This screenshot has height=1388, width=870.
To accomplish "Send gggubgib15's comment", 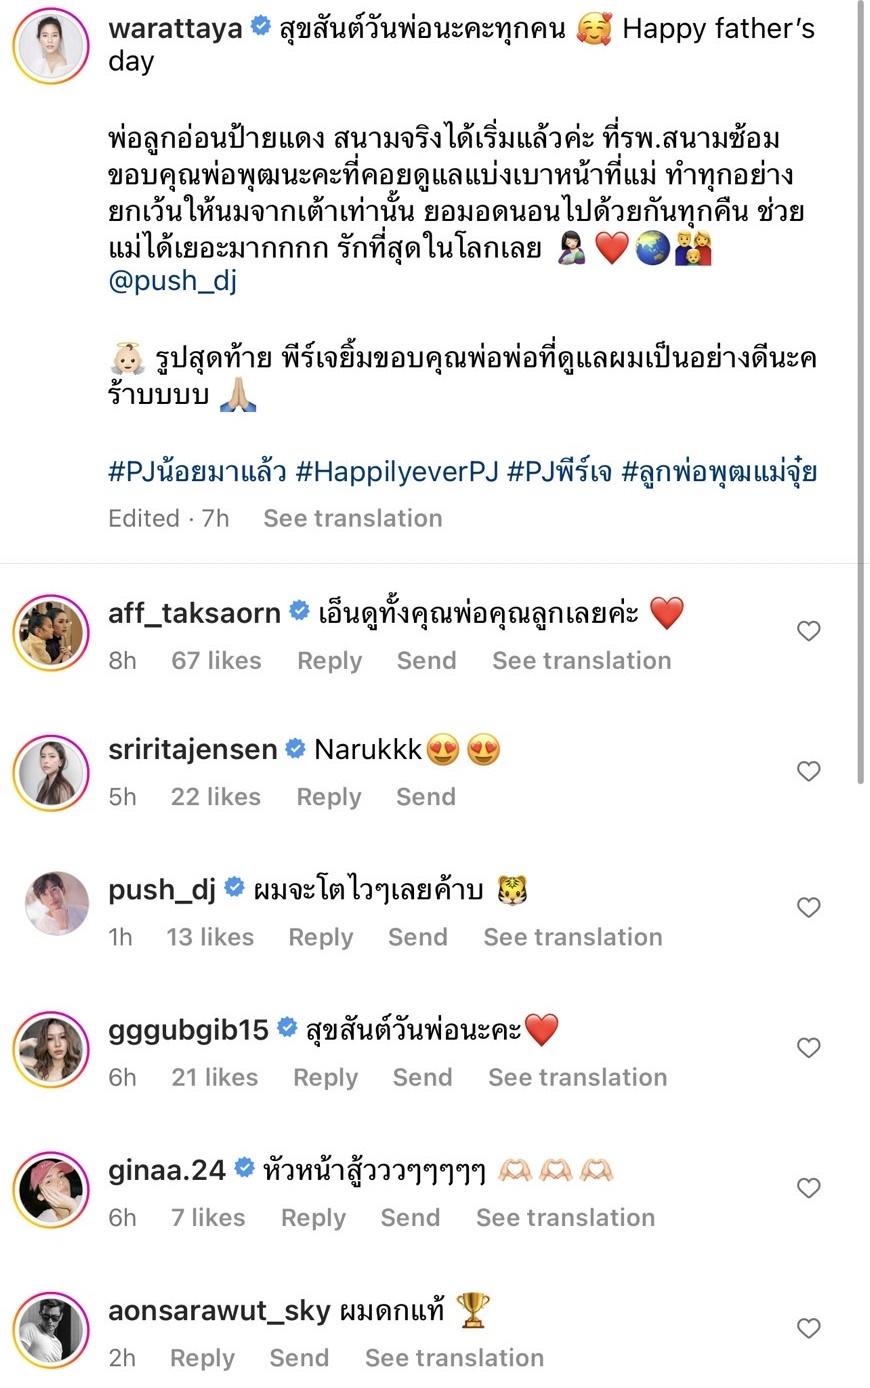I will [x=422, y=1077].
